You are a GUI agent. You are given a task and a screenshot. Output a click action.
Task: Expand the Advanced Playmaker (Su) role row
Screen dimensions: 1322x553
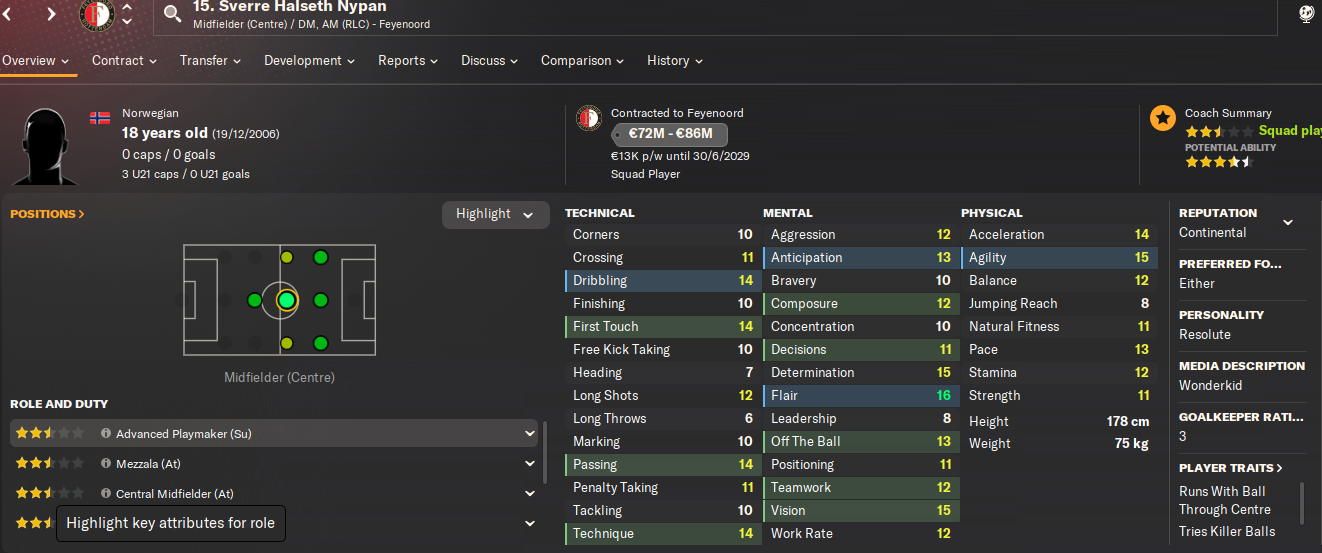tap(530, 434)
